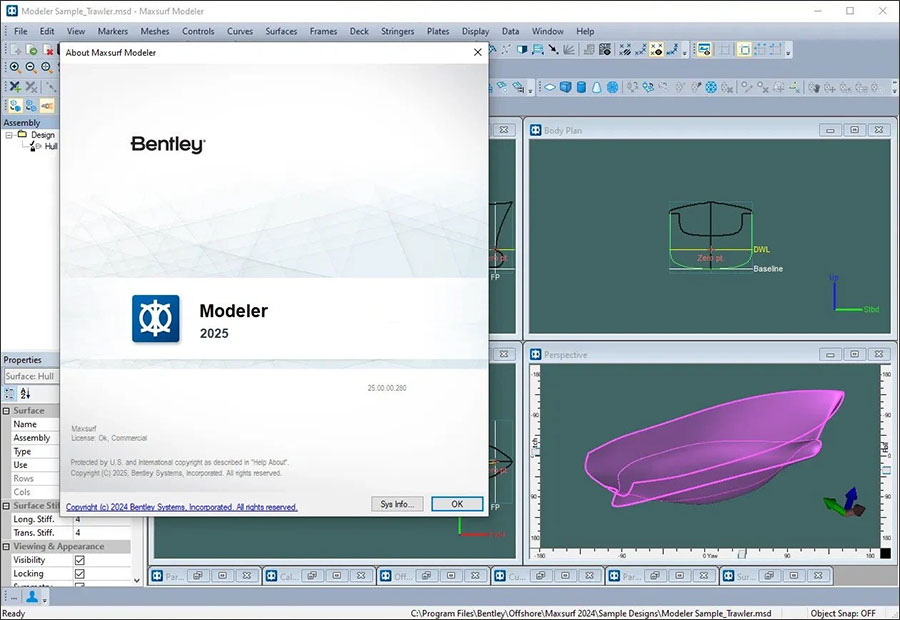The height and width of the screenshot is (620, 900).
Task: Click the Zoom Out magnifier icon
Action: point(31,68)
